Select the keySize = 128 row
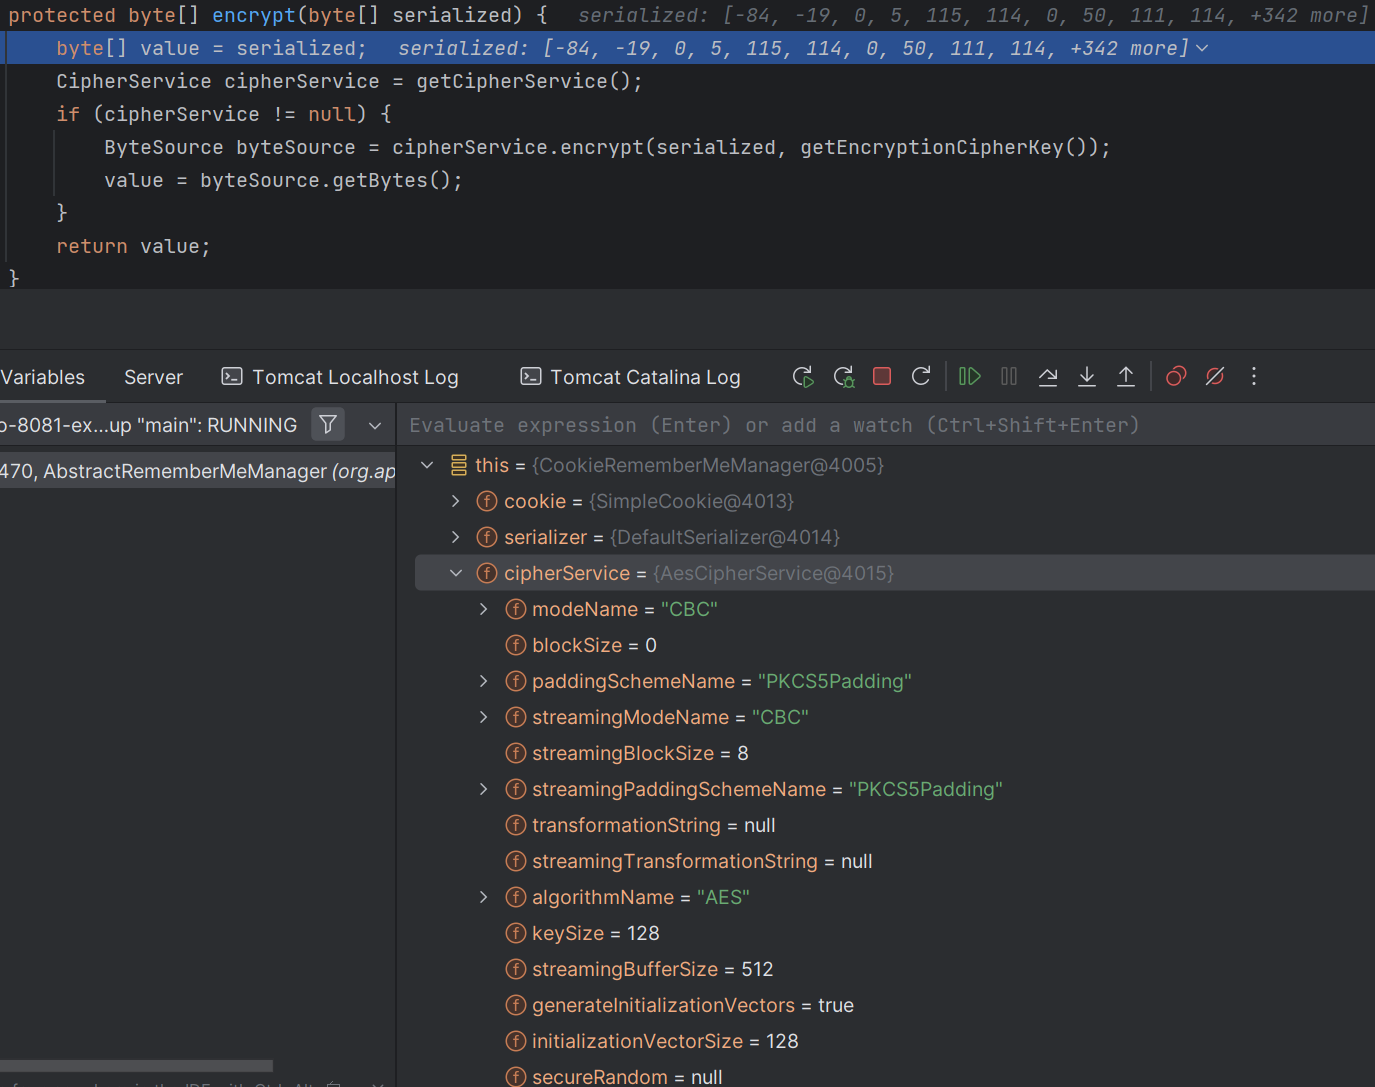 point(895,933)
